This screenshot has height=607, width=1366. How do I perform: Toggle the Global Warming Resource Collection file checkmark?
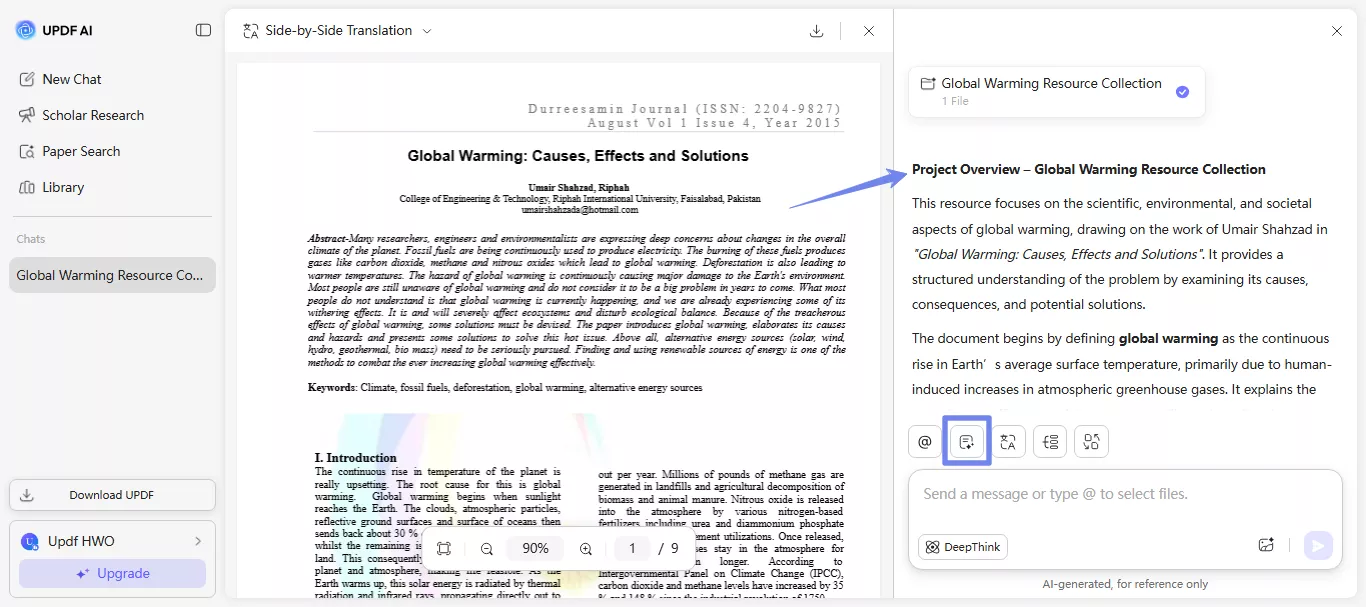(1182, 91)
